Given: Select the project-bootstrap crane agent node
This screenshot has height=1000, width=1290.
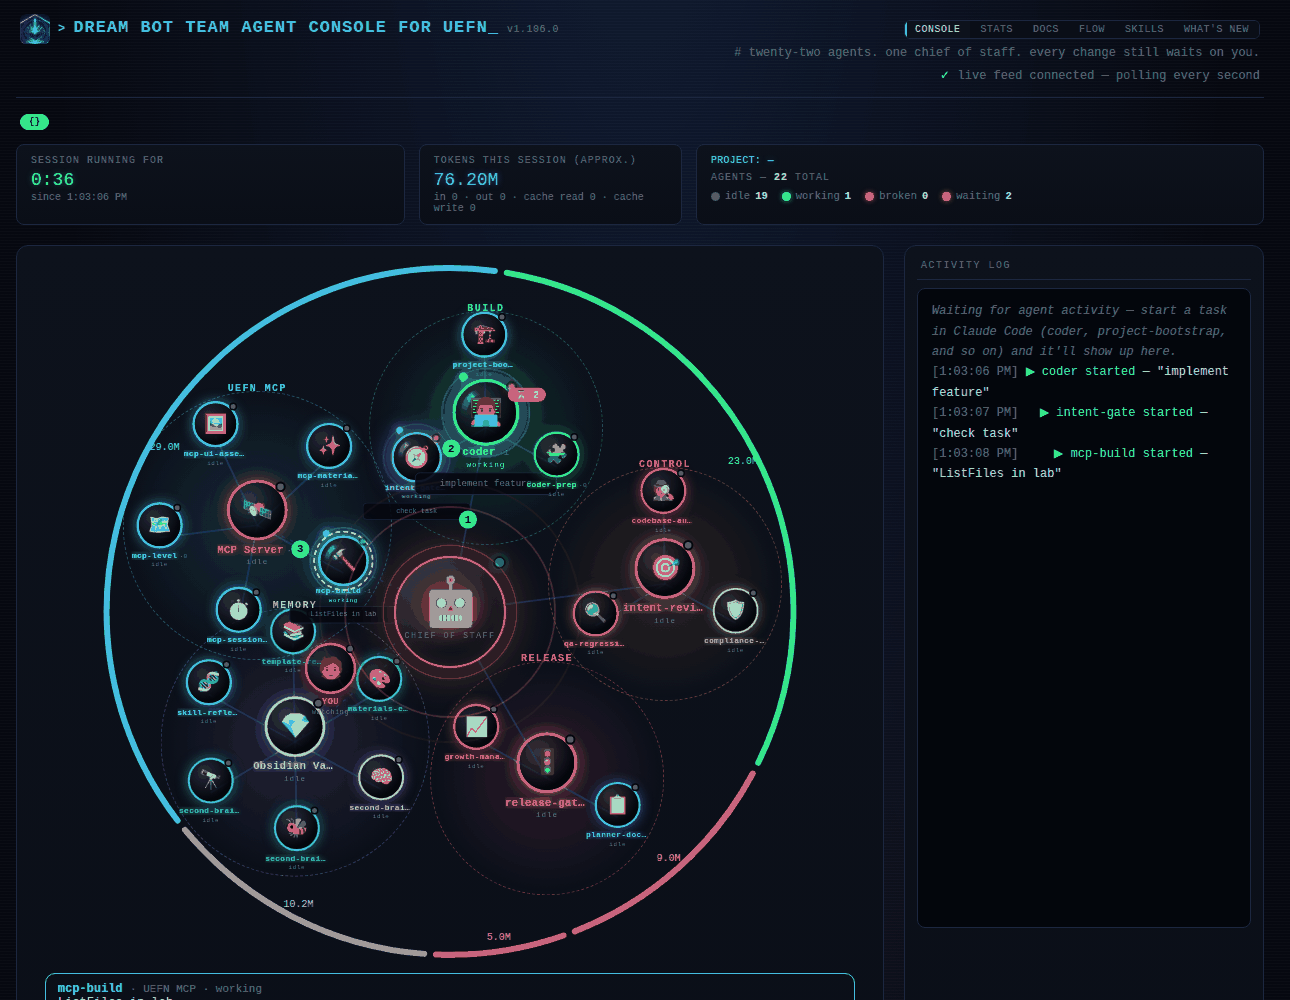Looking at the screenshot, I should point(484,335).
